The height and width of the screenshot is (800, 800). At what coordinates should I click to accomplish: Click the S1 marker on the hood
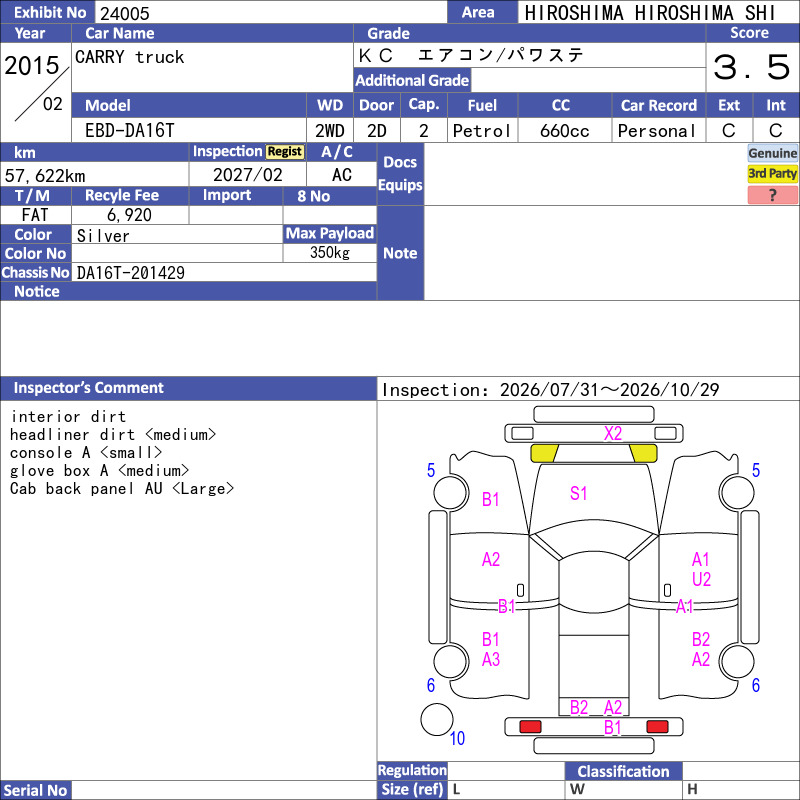[578, 493]
